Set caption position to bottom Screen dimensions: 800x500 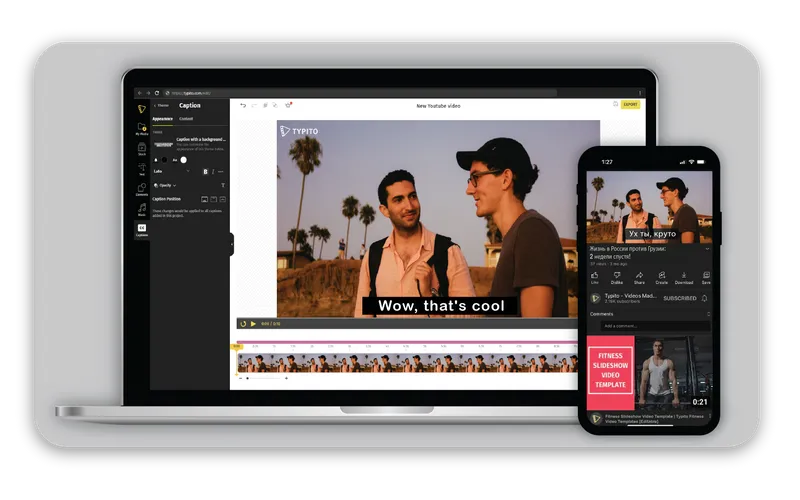205,199
